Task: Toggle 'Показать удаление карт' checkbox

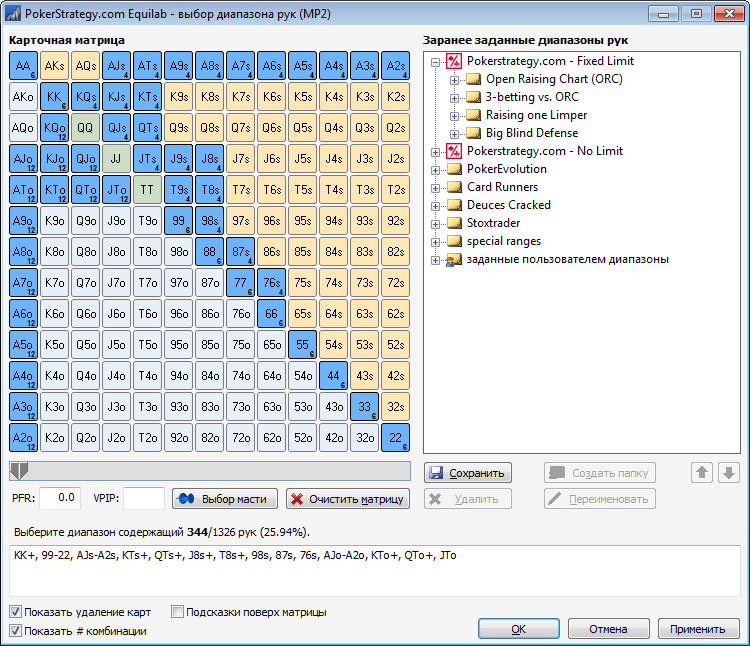Action: point(16,612)
